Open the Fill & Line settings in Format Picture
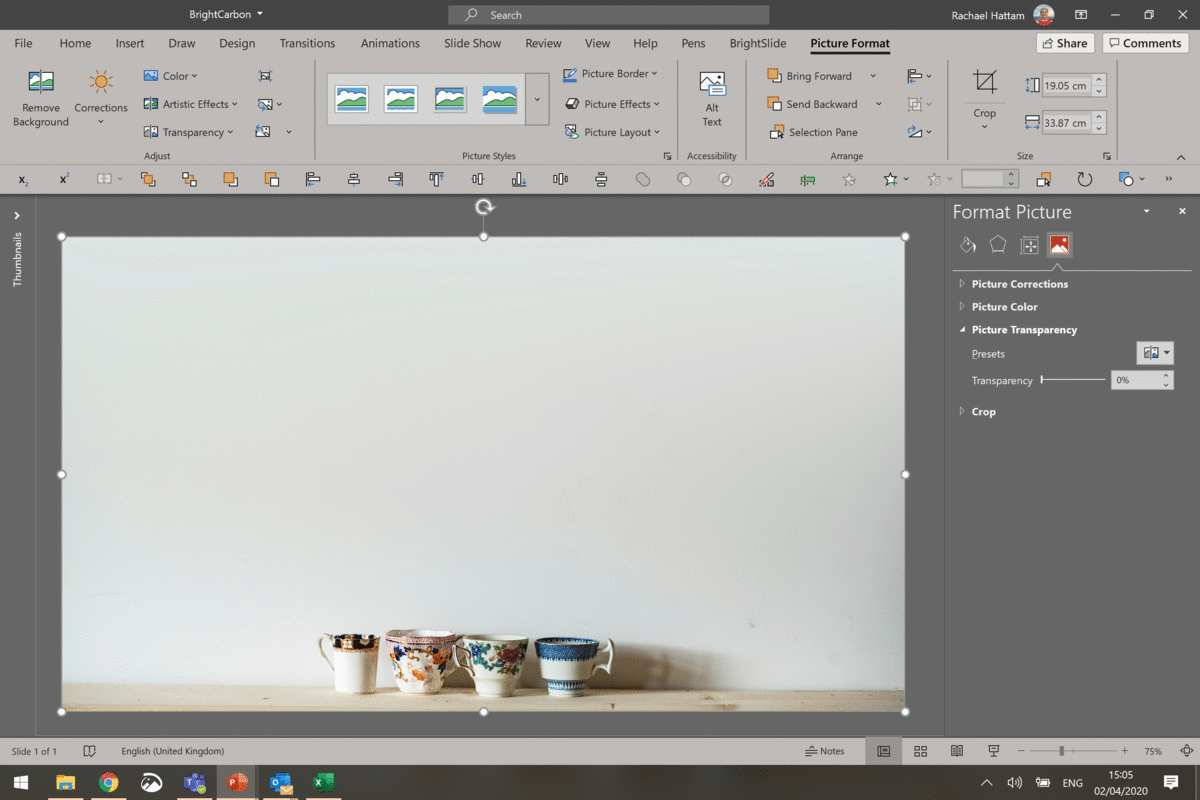The height and width of the screenshot is (800, 1200). coord(967,244)
